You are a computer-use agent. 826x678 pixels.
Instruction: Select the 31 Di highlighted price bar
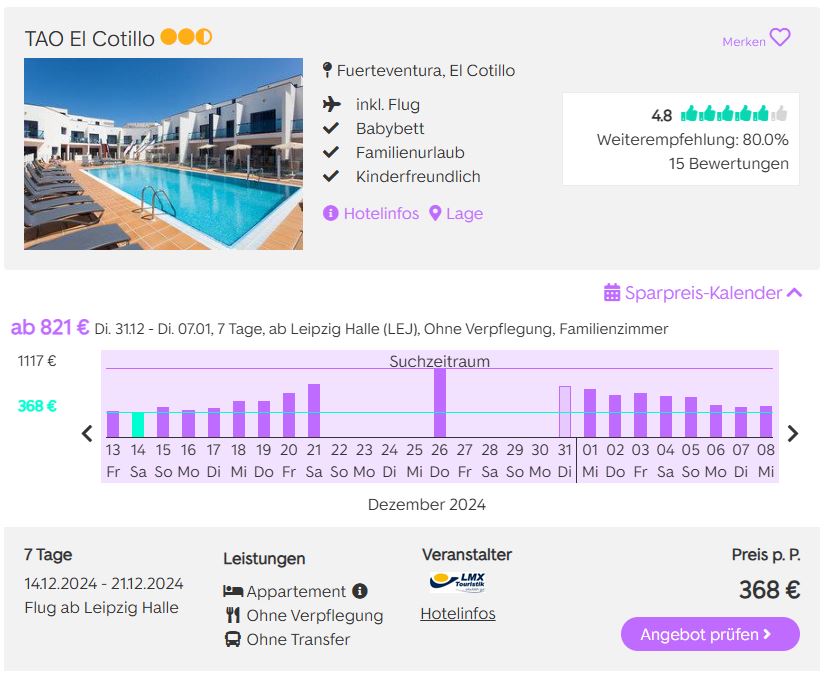[565, 412]
